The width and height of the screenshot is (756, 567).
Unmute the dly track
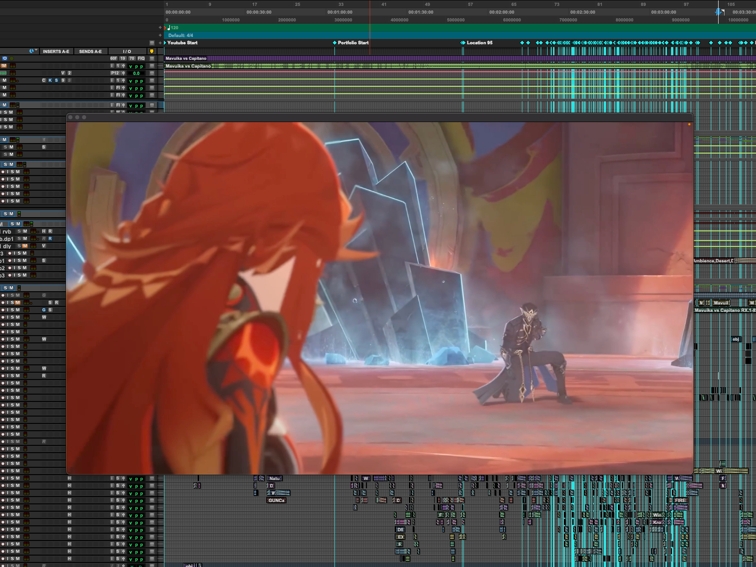25,246
